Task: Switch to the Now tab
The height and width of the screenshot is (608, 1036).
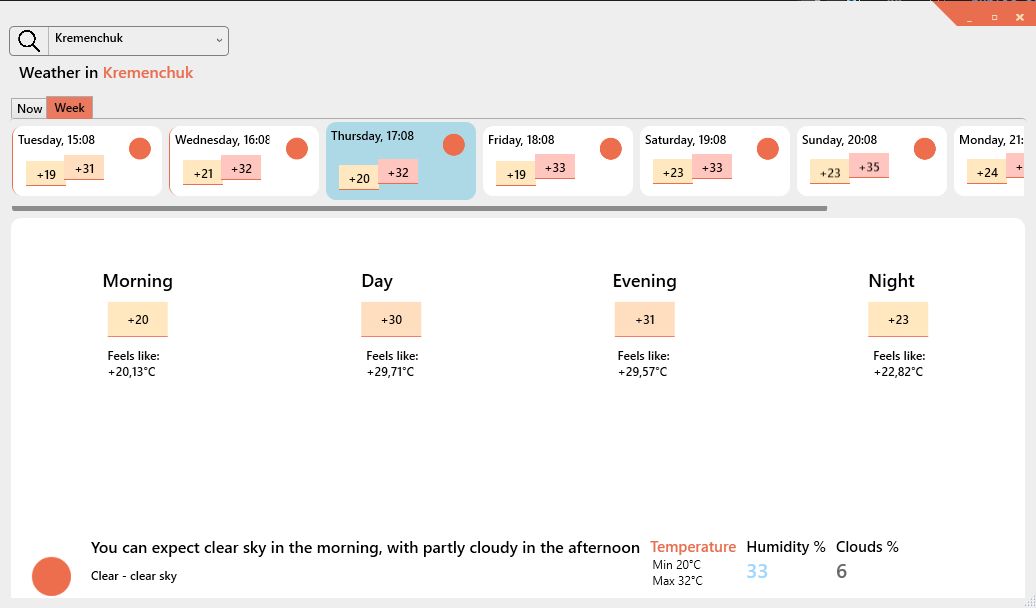Action: coord(29,108)
